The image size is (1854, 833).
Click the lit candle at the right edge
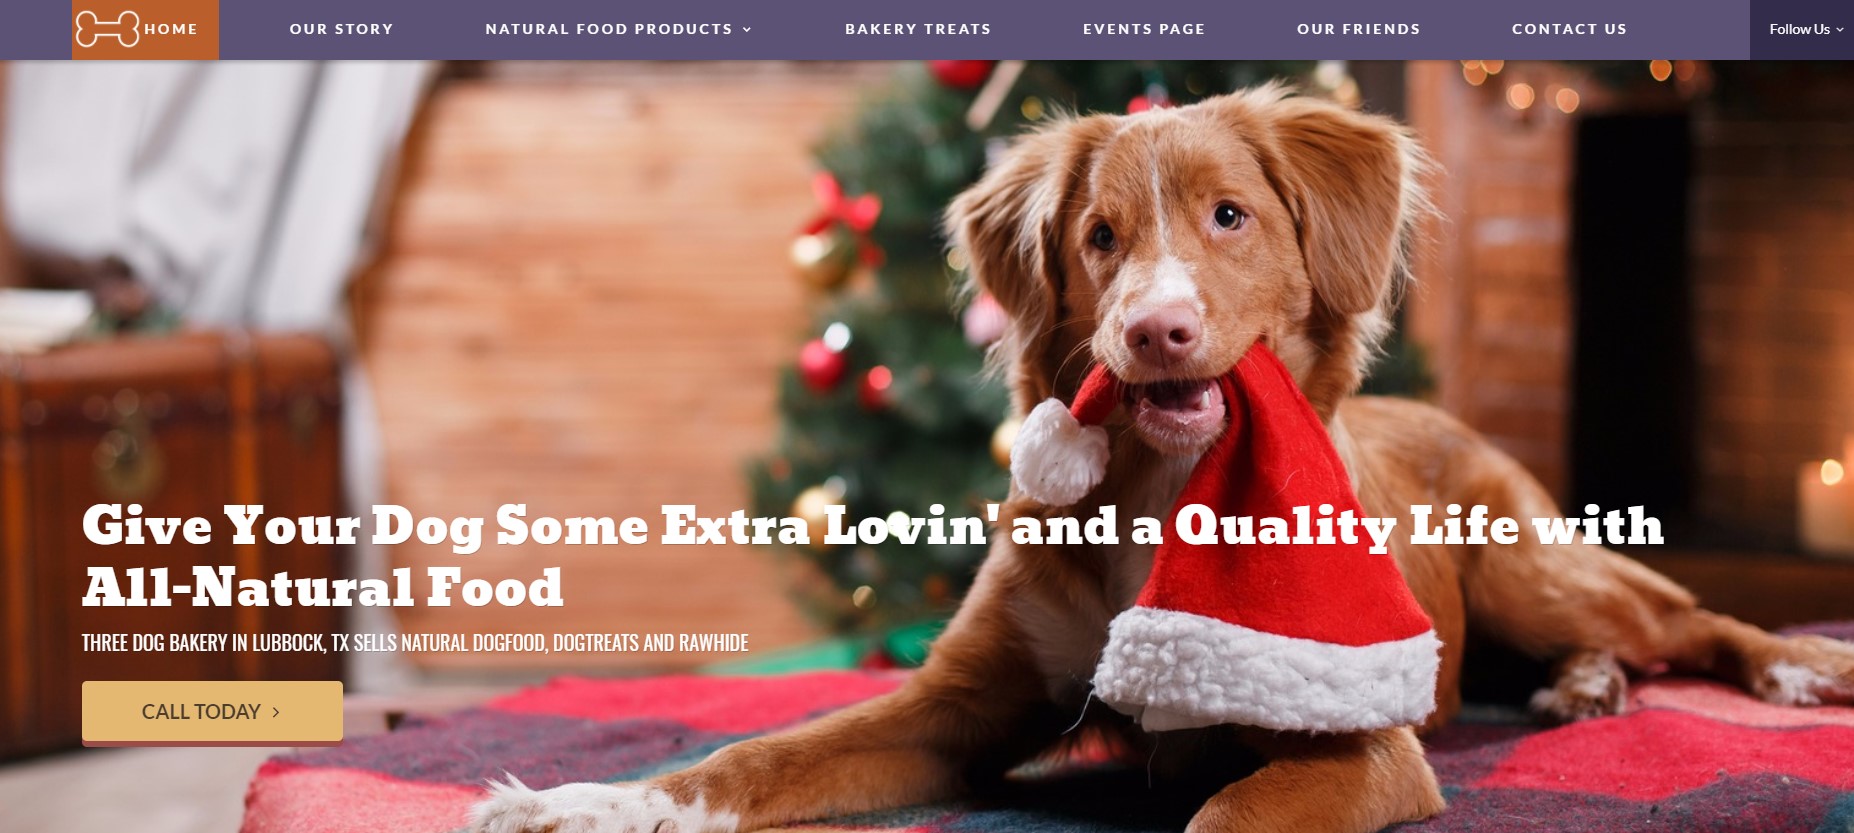click(1827, 505)
